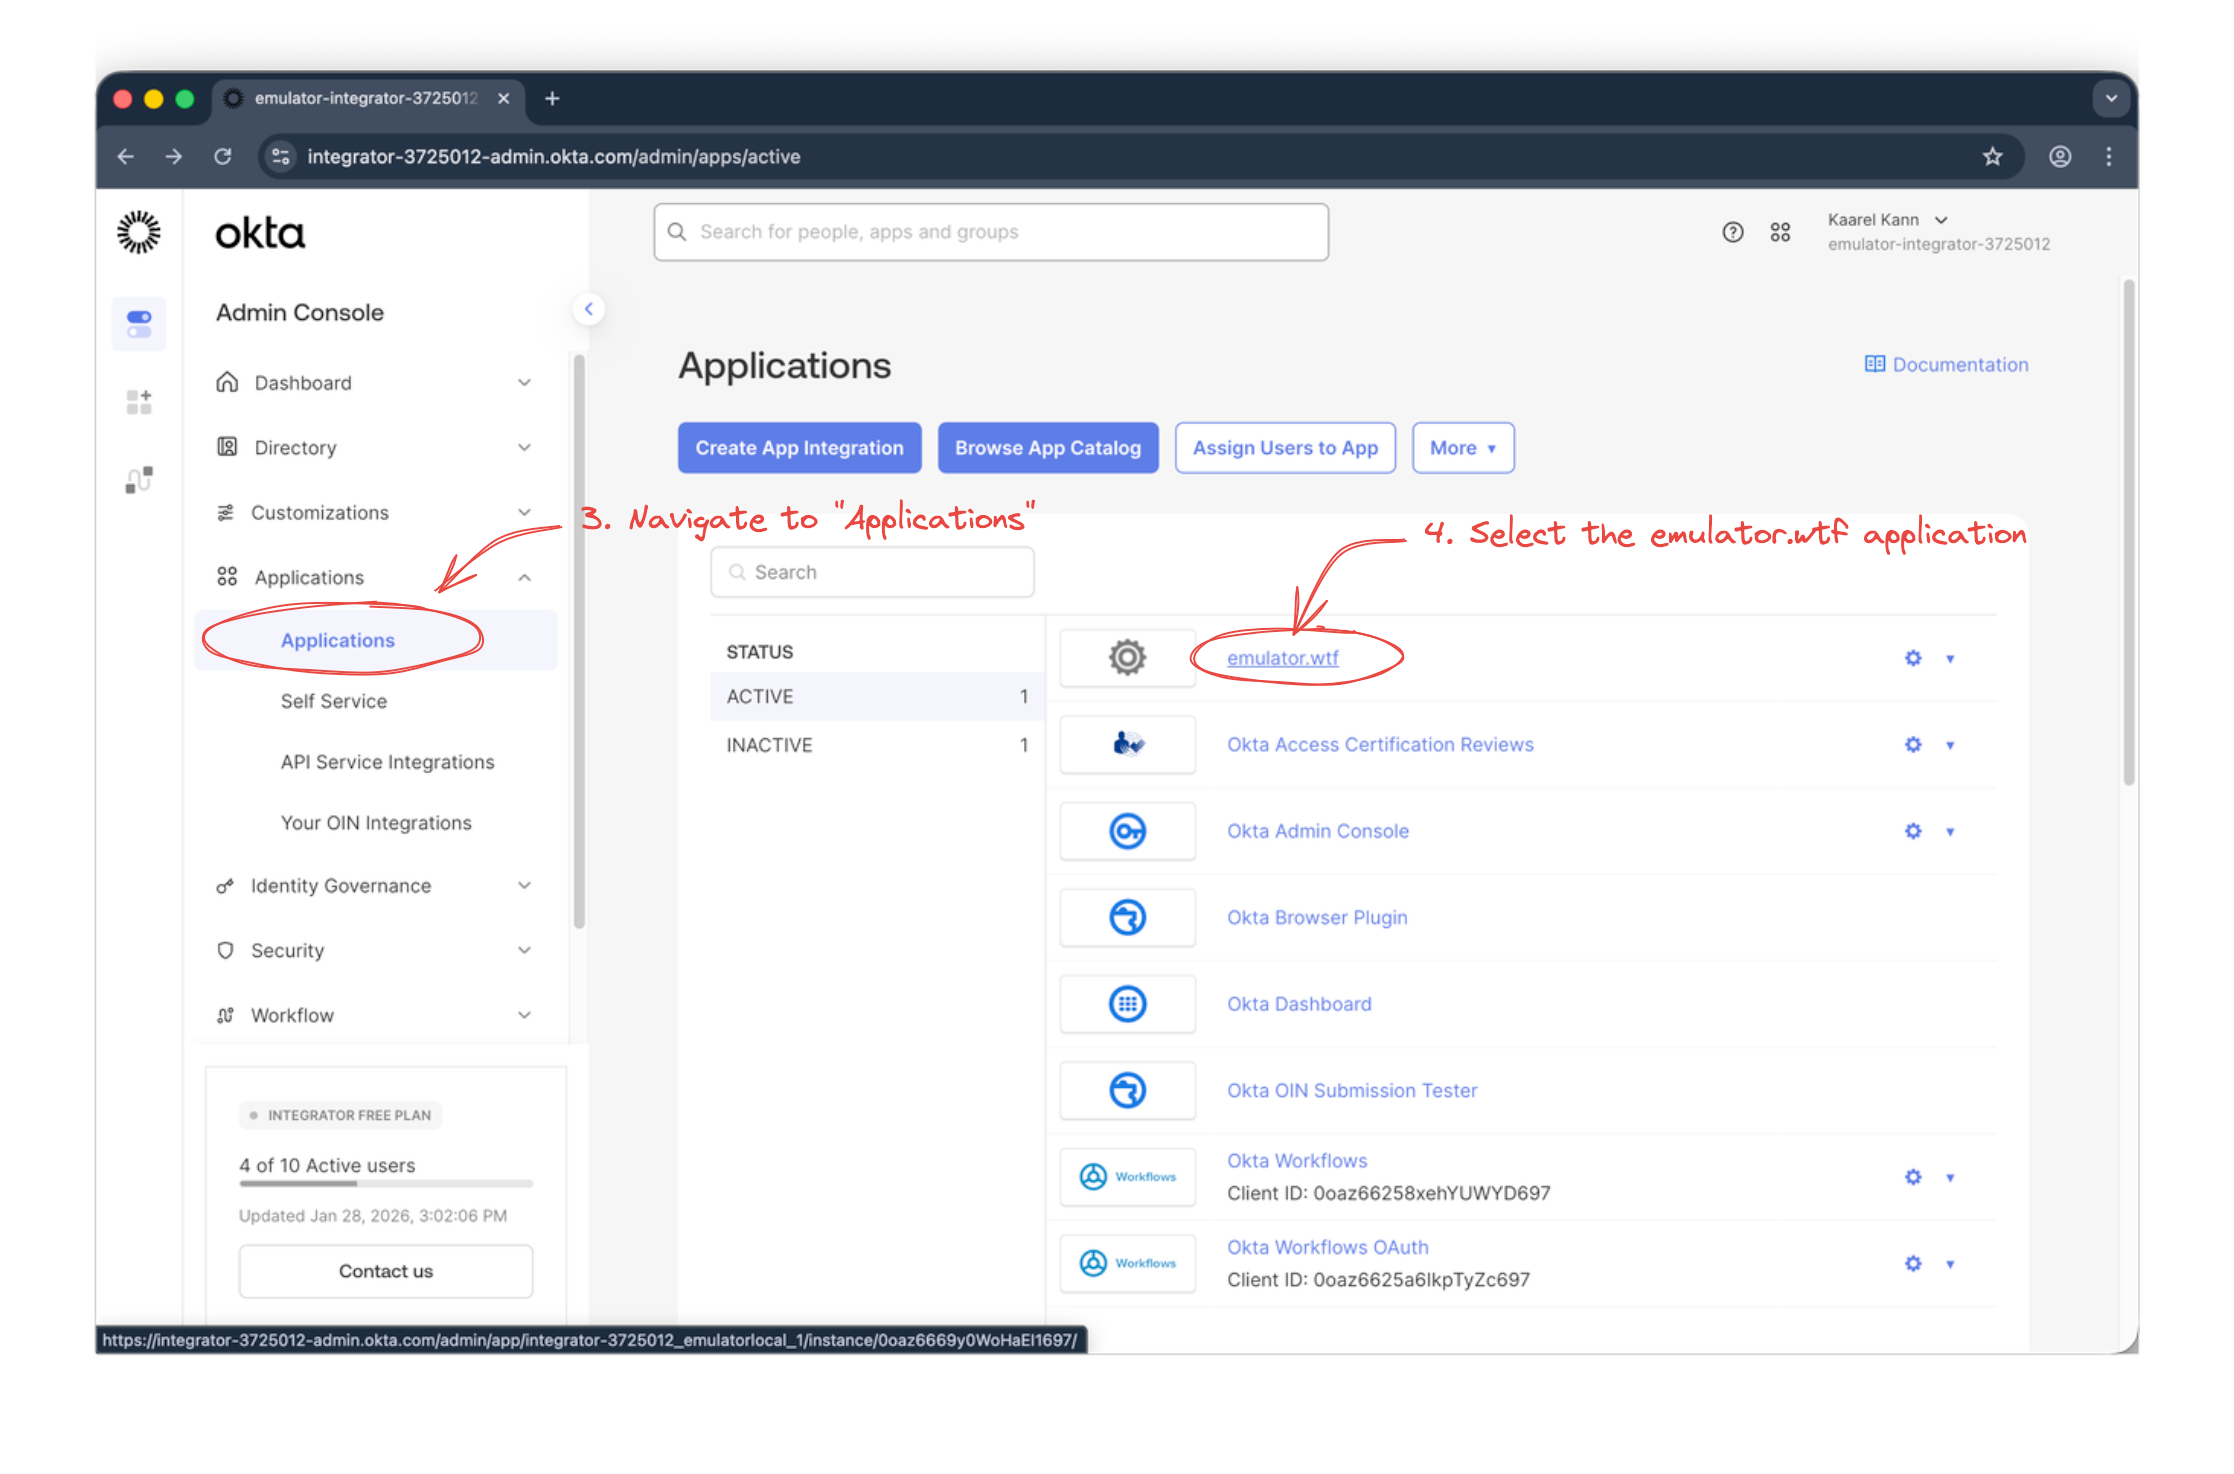Click the Okta Admin Console app icon

point(1127,830)
